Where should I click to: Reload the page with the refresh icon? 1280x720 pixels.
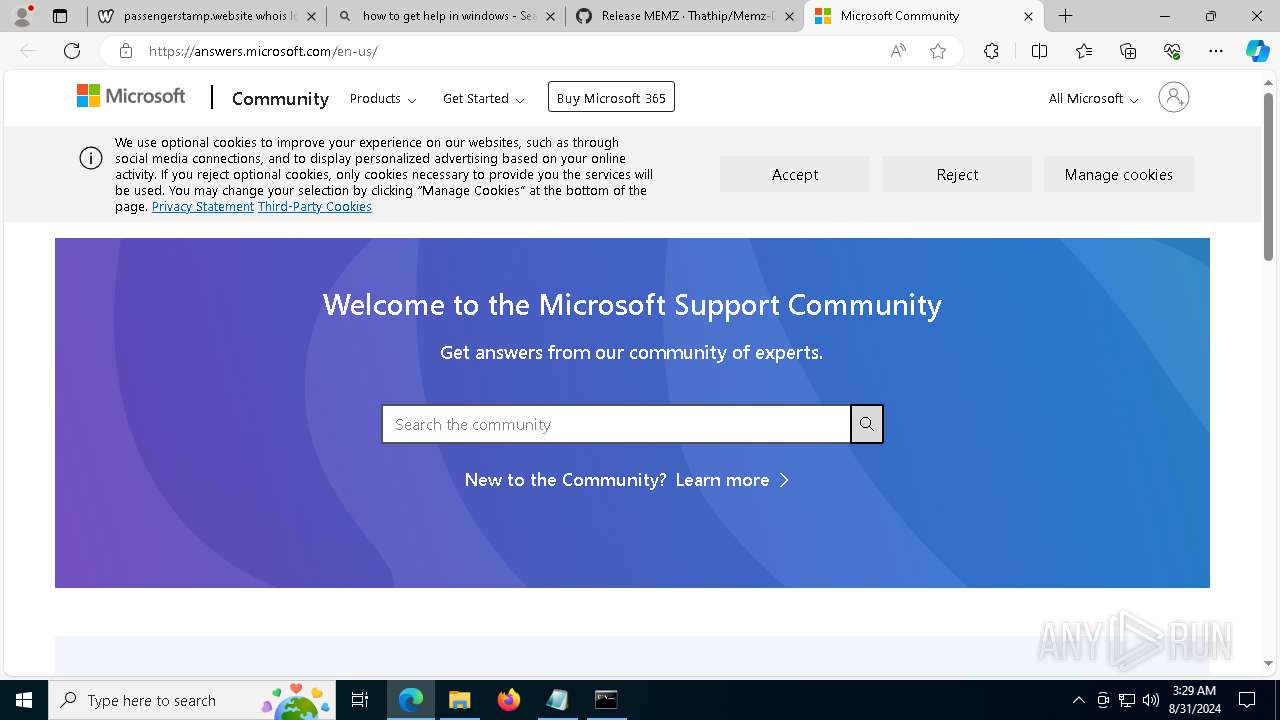tap(72, 51)
